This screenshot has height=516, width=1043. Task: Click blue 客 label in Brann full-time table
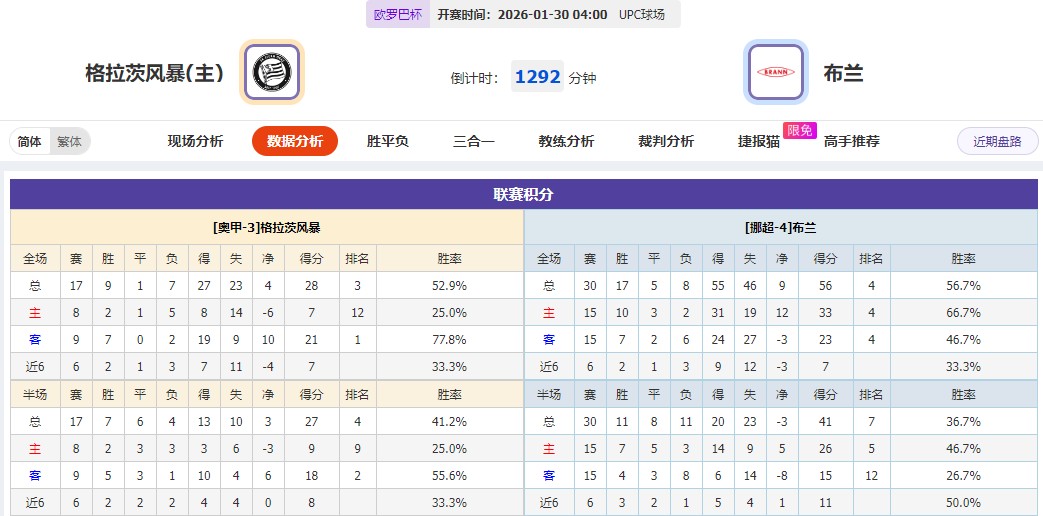point(549,340)
